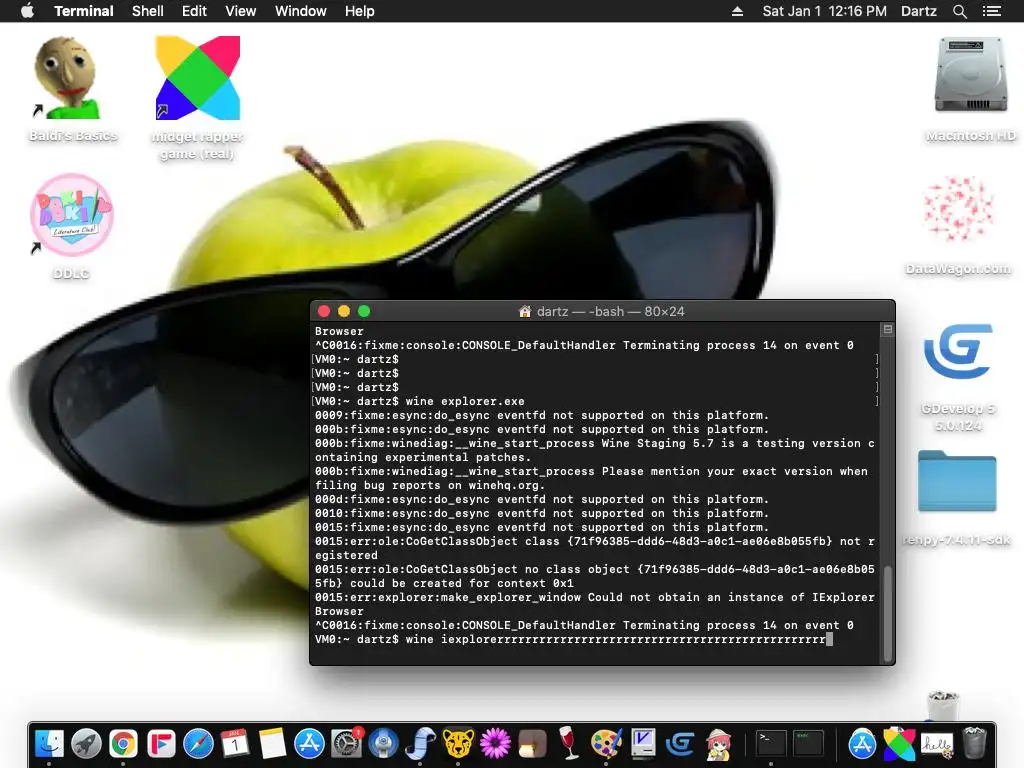Open the Terminal window thumbnail in dock
Image resolution: width=1024 pixels, height=768 pixels.
point(771,743)
